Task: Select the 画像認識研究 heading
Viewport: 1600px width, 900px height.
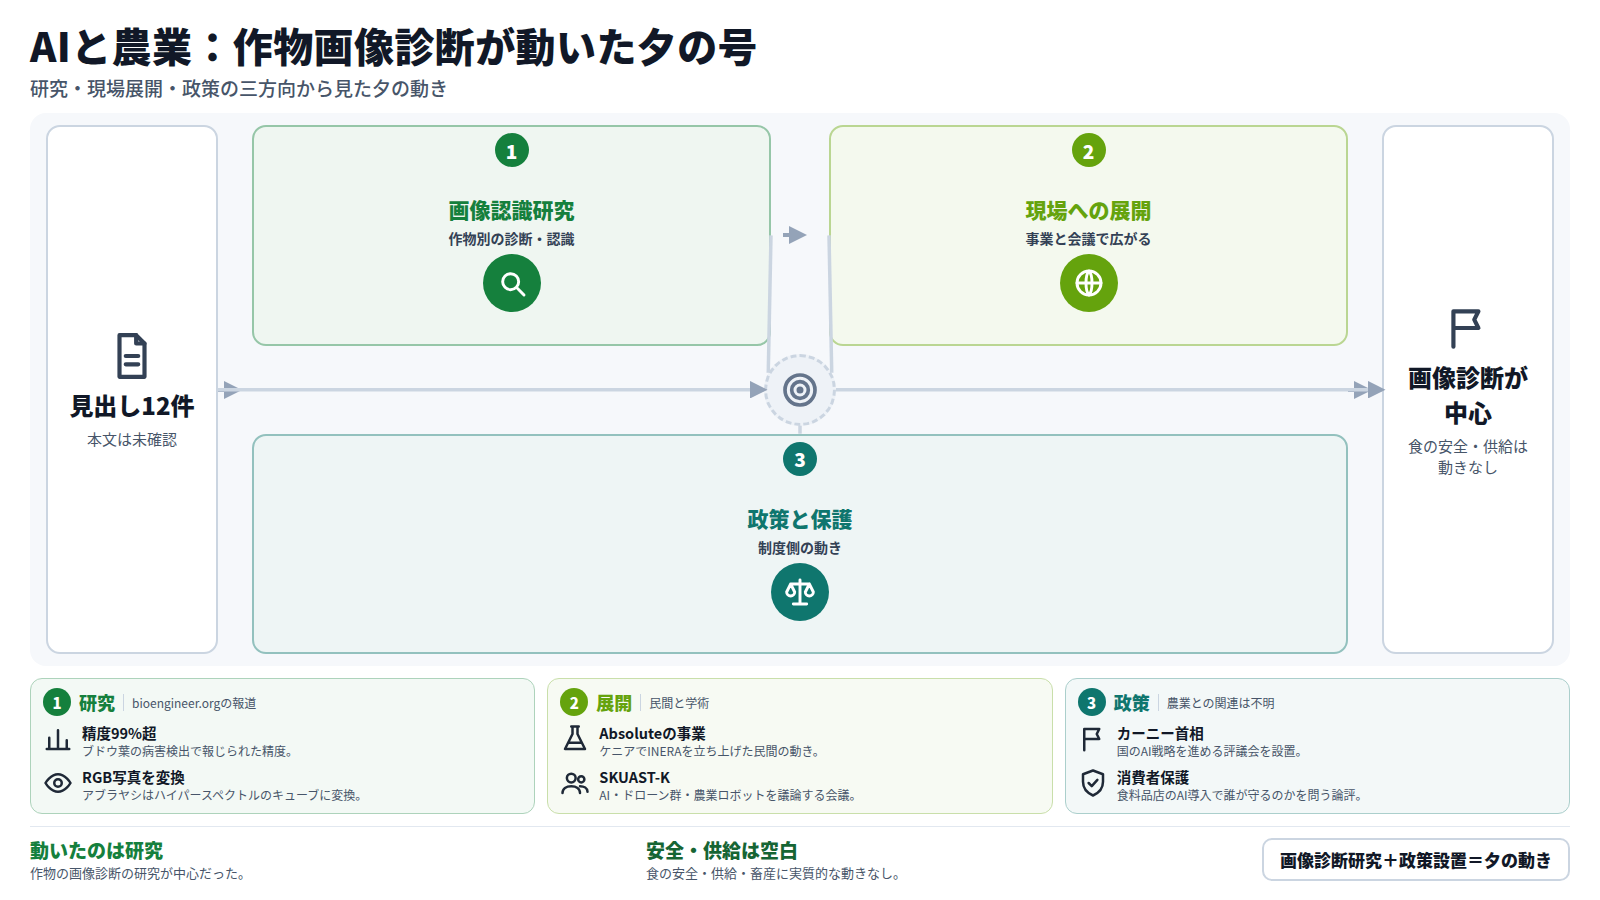Action: [512, 211]
